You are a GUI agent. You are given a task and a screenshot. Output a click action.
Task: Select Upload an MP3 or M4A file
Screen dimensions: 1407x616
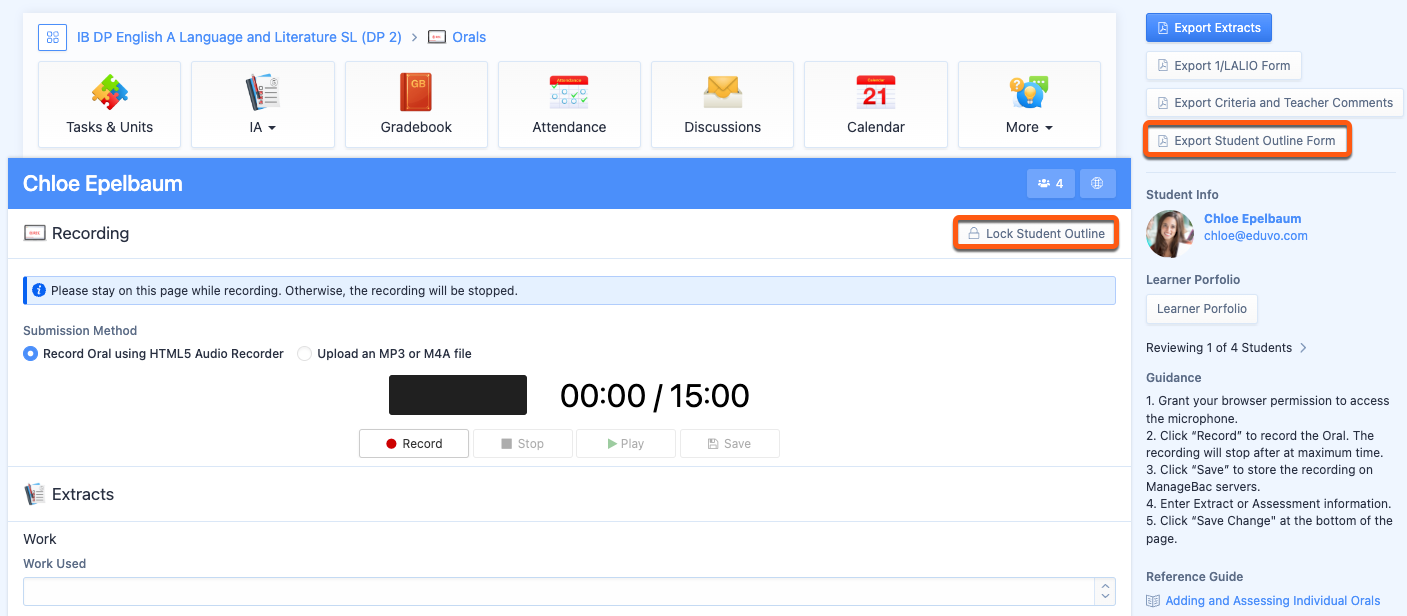click(305, 354)
